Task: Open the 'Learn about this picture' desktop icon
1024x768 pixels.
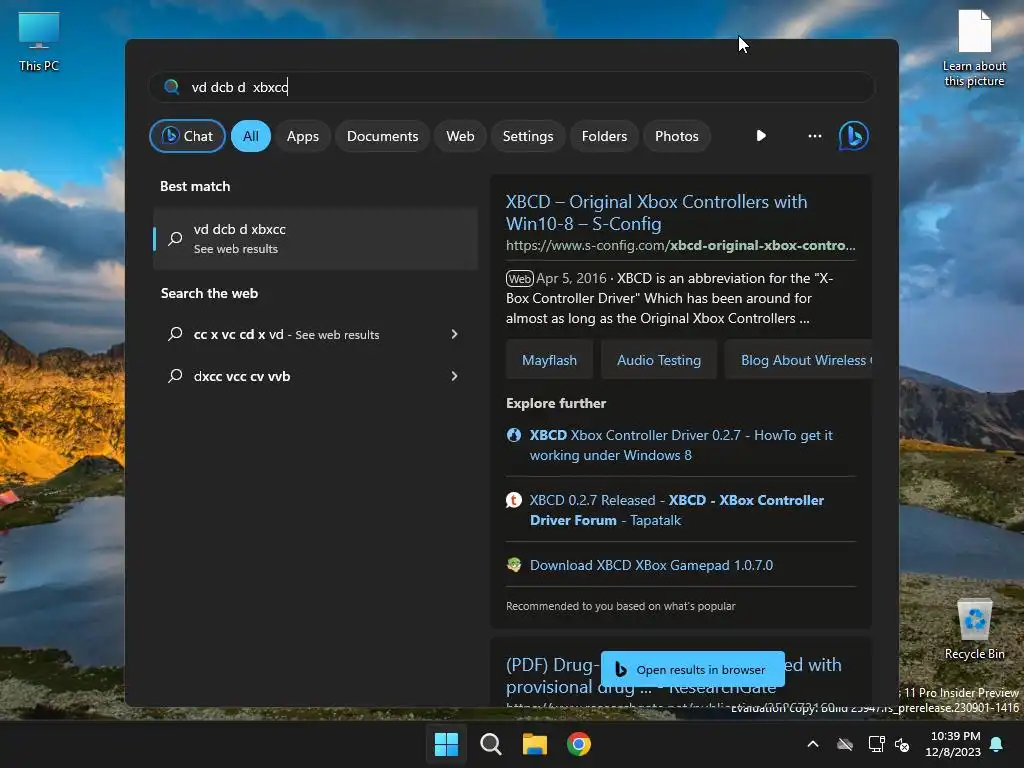Action: [974, 48]
